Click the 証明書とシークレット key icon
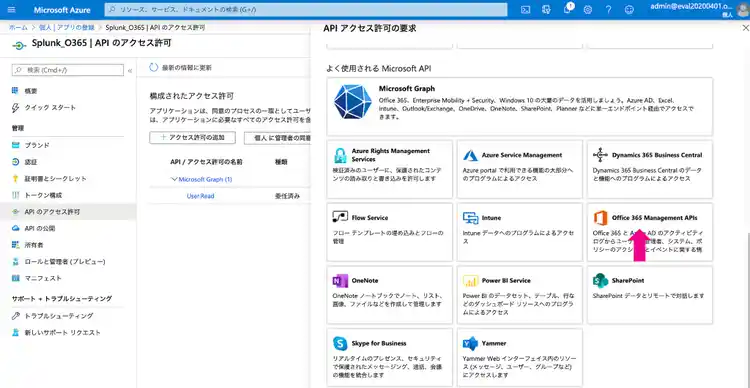The image size is (750, 388). coord(16,179)
